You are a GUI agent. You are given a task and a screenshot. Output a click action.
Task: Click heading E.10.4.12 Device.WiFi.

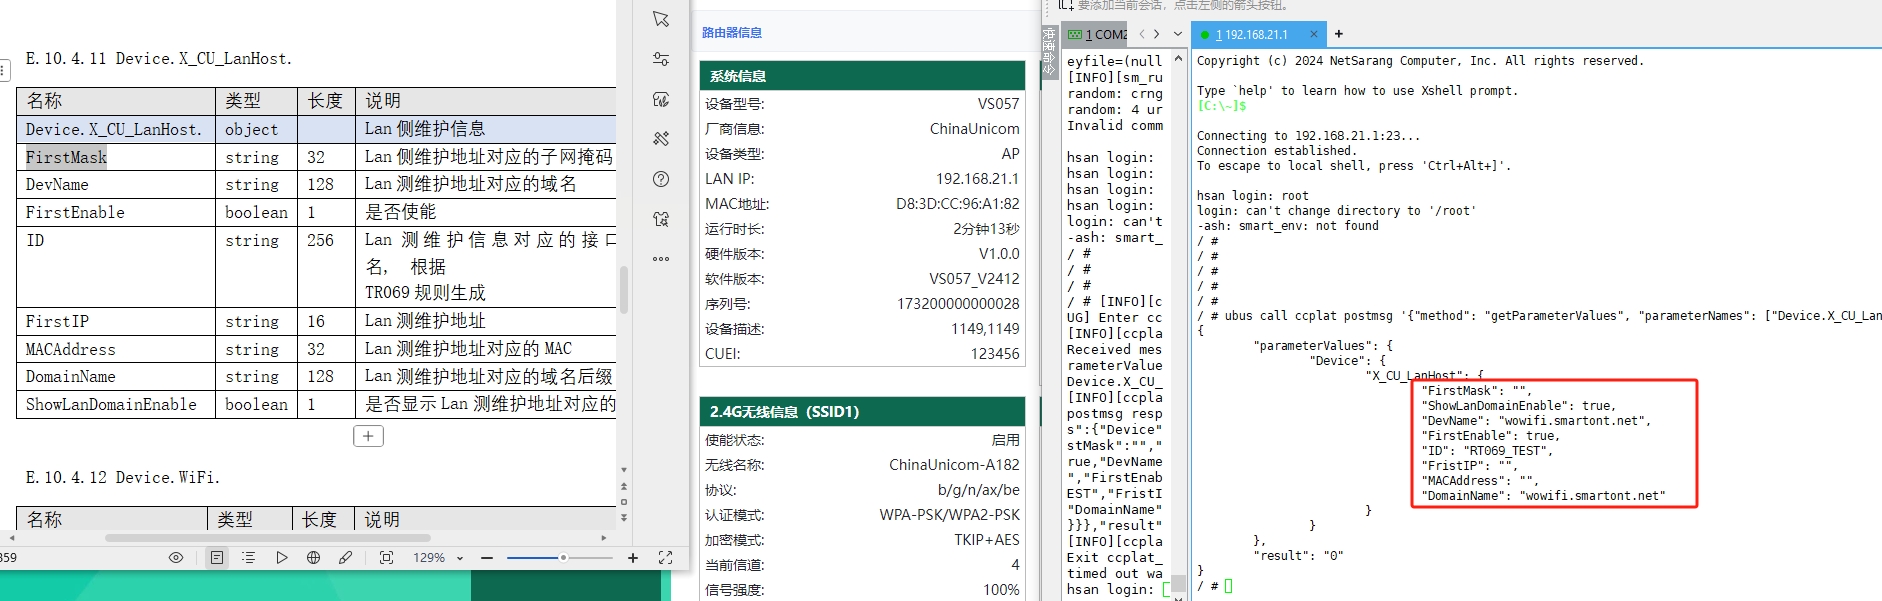(123, 478)
